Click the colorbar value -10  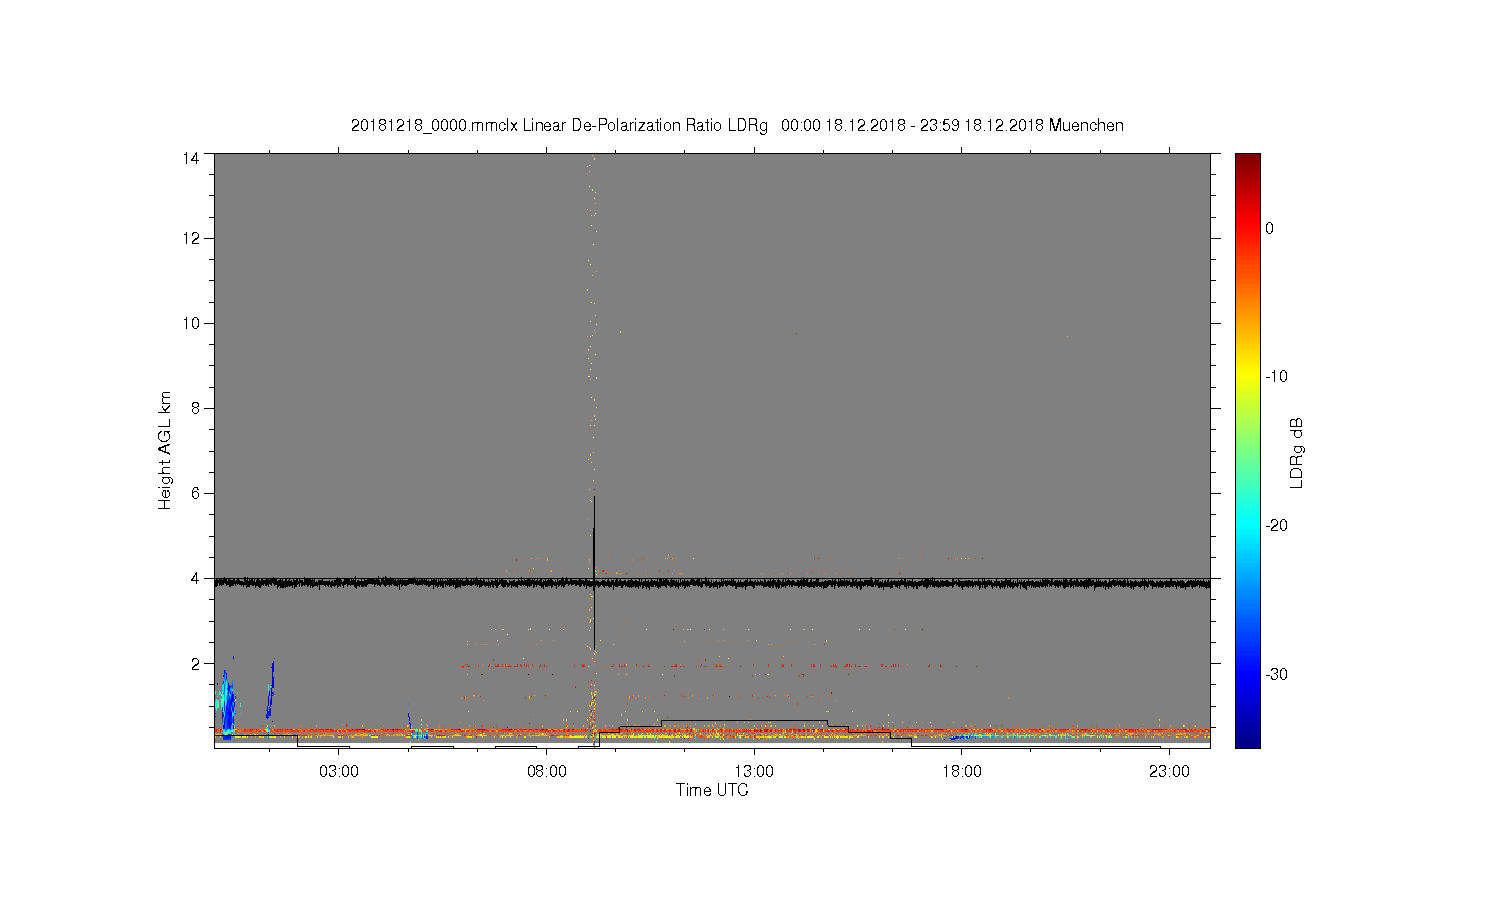tap(1276, 377)
